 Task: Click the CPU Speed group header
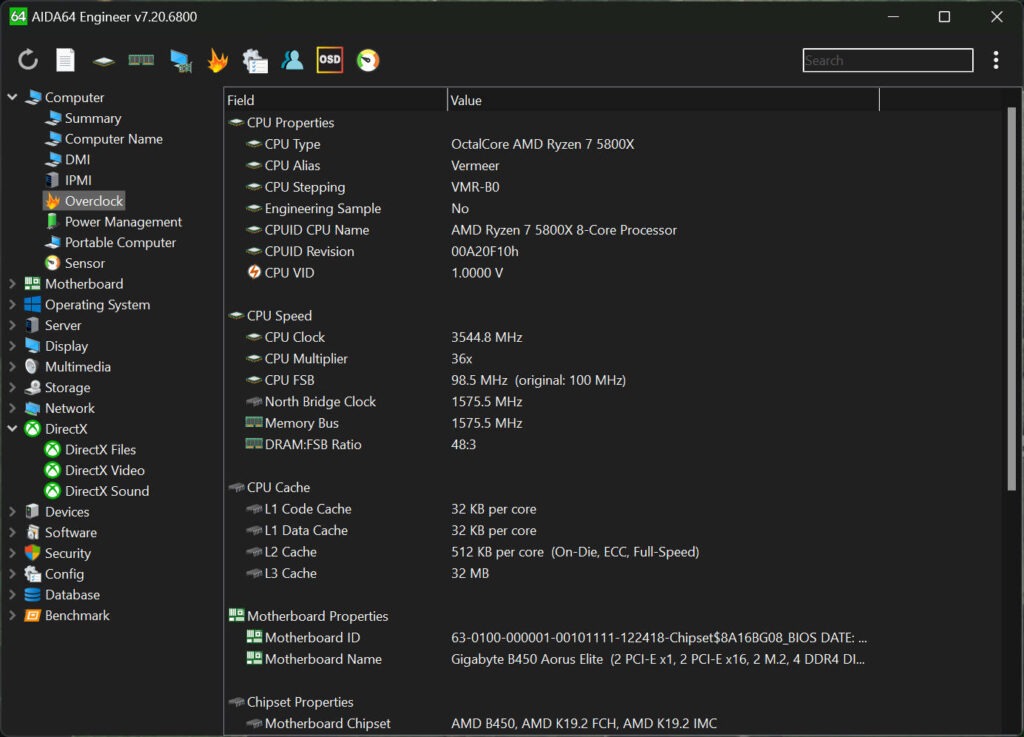coord(270,316)
